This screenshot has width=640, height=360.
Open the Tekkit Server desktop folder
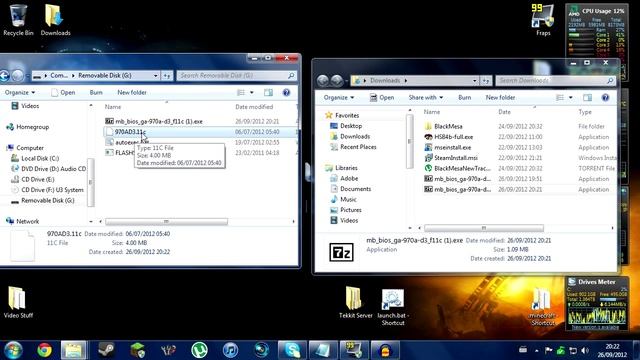point(355,302)
